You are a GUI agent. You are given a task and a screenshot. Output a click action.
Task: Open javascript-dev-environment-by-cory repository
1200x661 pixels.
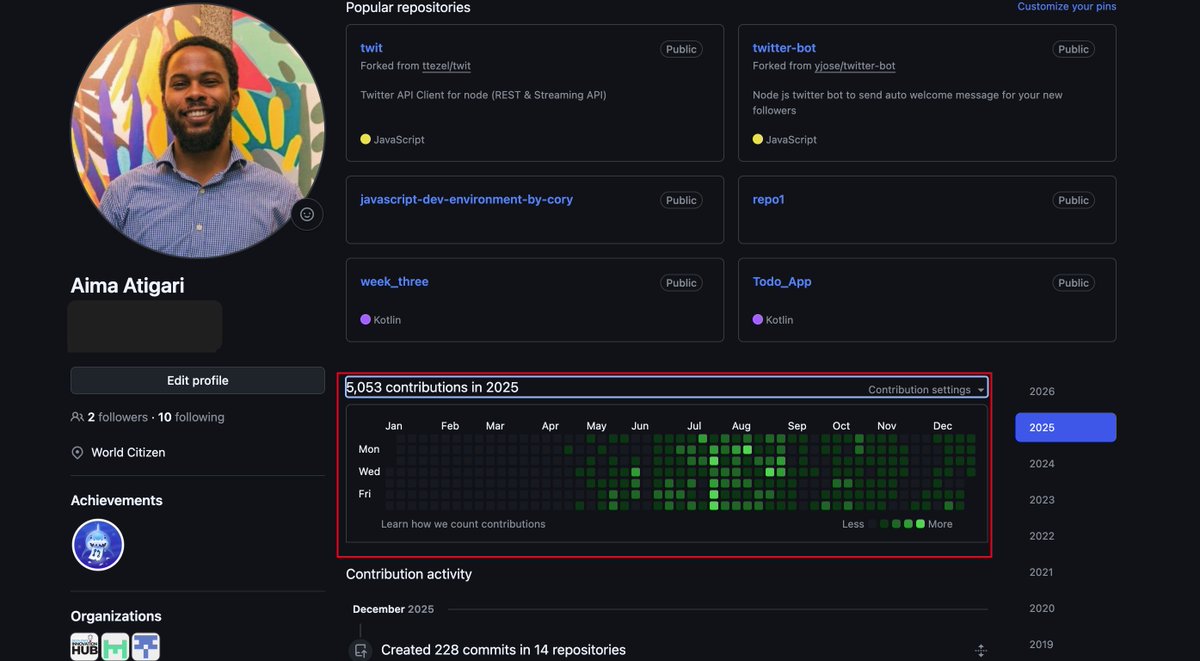click(x=466, y=199)
